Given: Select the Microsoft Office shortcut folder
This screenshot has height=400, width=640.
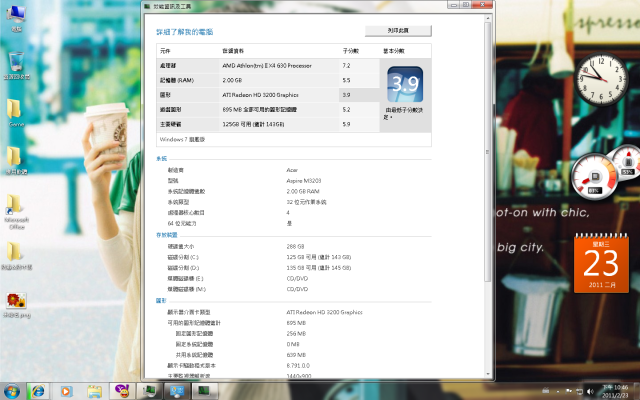Looking at the screenshot, I should coord(16,211).
